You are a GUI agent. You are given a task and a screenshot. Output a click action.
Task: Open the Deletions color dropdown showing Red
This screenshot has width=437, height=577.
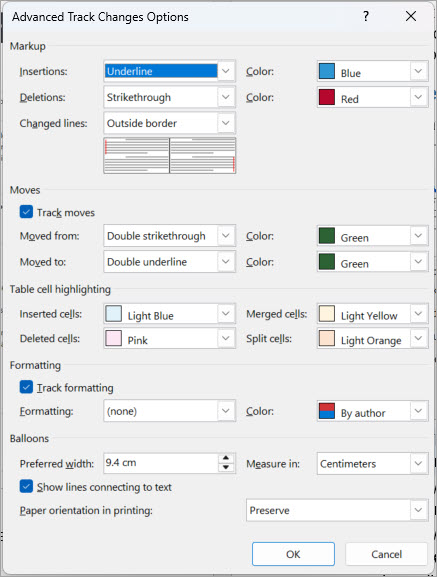click(x=373, y=97)
